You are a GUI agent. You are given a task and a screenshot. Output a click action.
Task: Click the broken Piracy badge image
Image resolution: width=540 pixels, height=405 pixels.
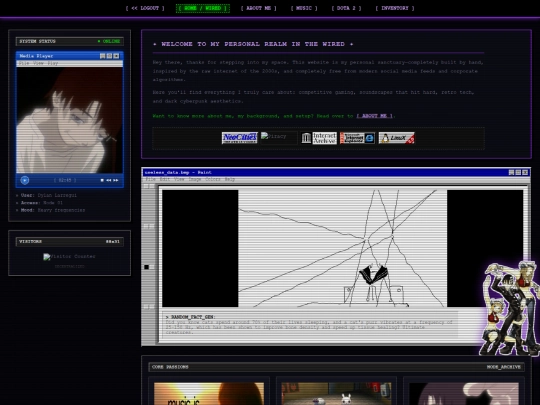(x=279, y=138)
